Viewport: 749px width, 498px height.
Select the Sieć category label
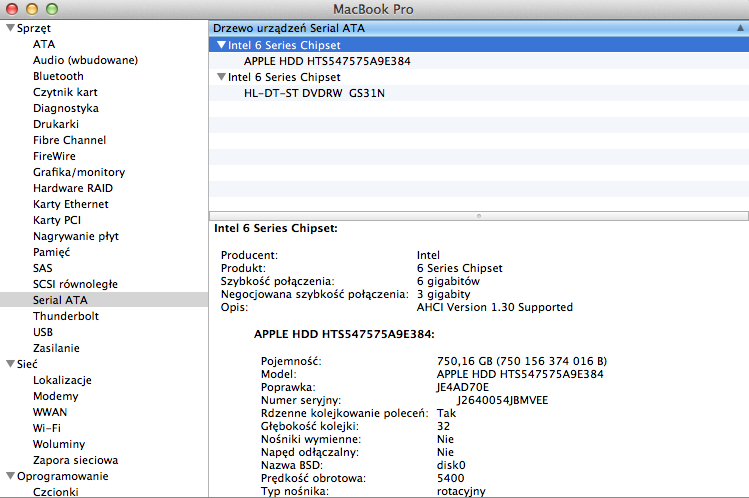pyautogui.click(x=27, y=364)
